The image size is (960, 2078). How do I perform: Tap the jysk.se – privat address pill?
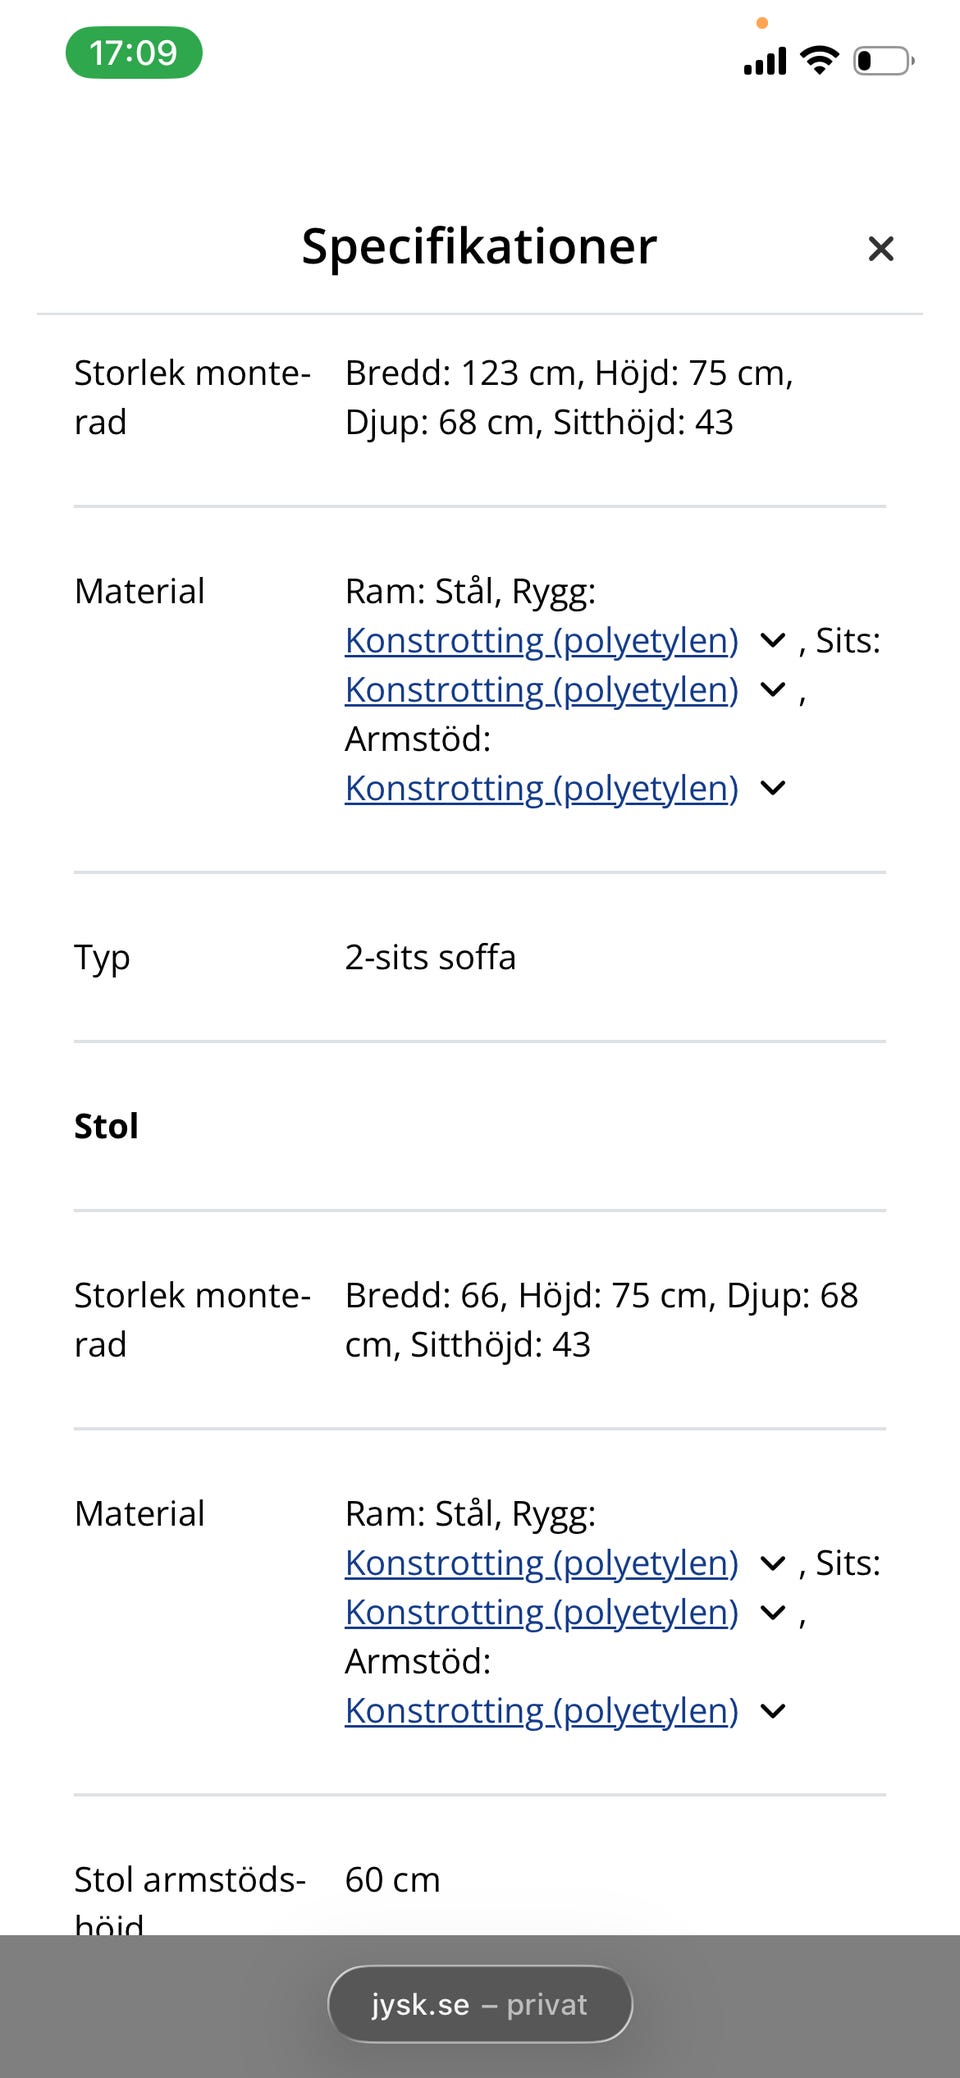(x=480, y=2004)
